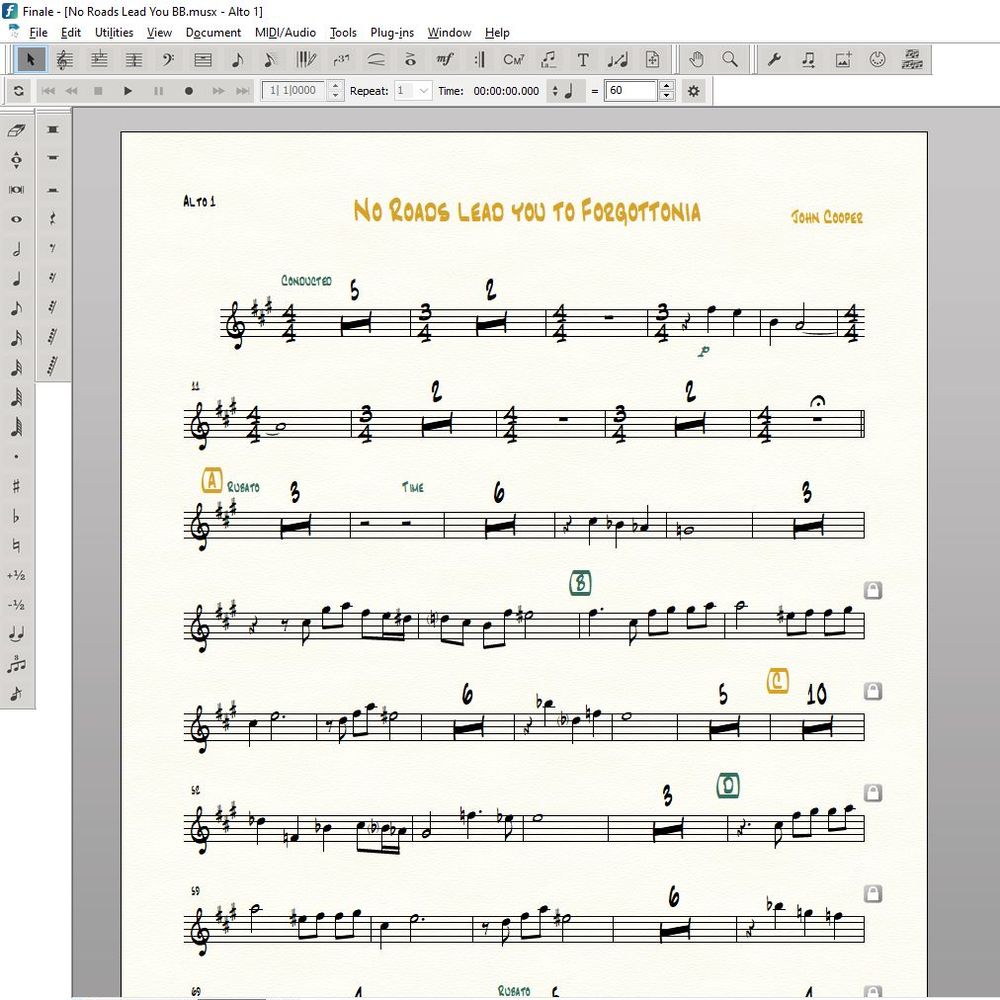This screenshot has width=1000, height=1000.
Task: Select the quarter rest in rests palette
Action: 53,219
